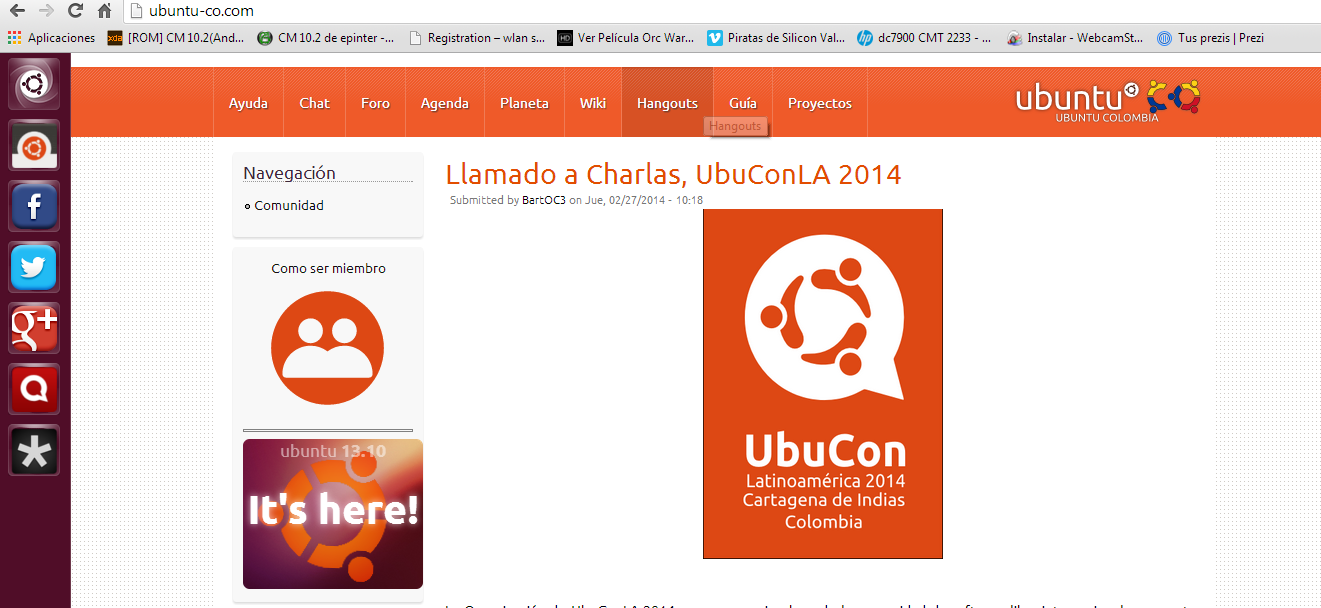Open the browser home icon
This screenshot has width=1321, height=608.
point(105,11)
